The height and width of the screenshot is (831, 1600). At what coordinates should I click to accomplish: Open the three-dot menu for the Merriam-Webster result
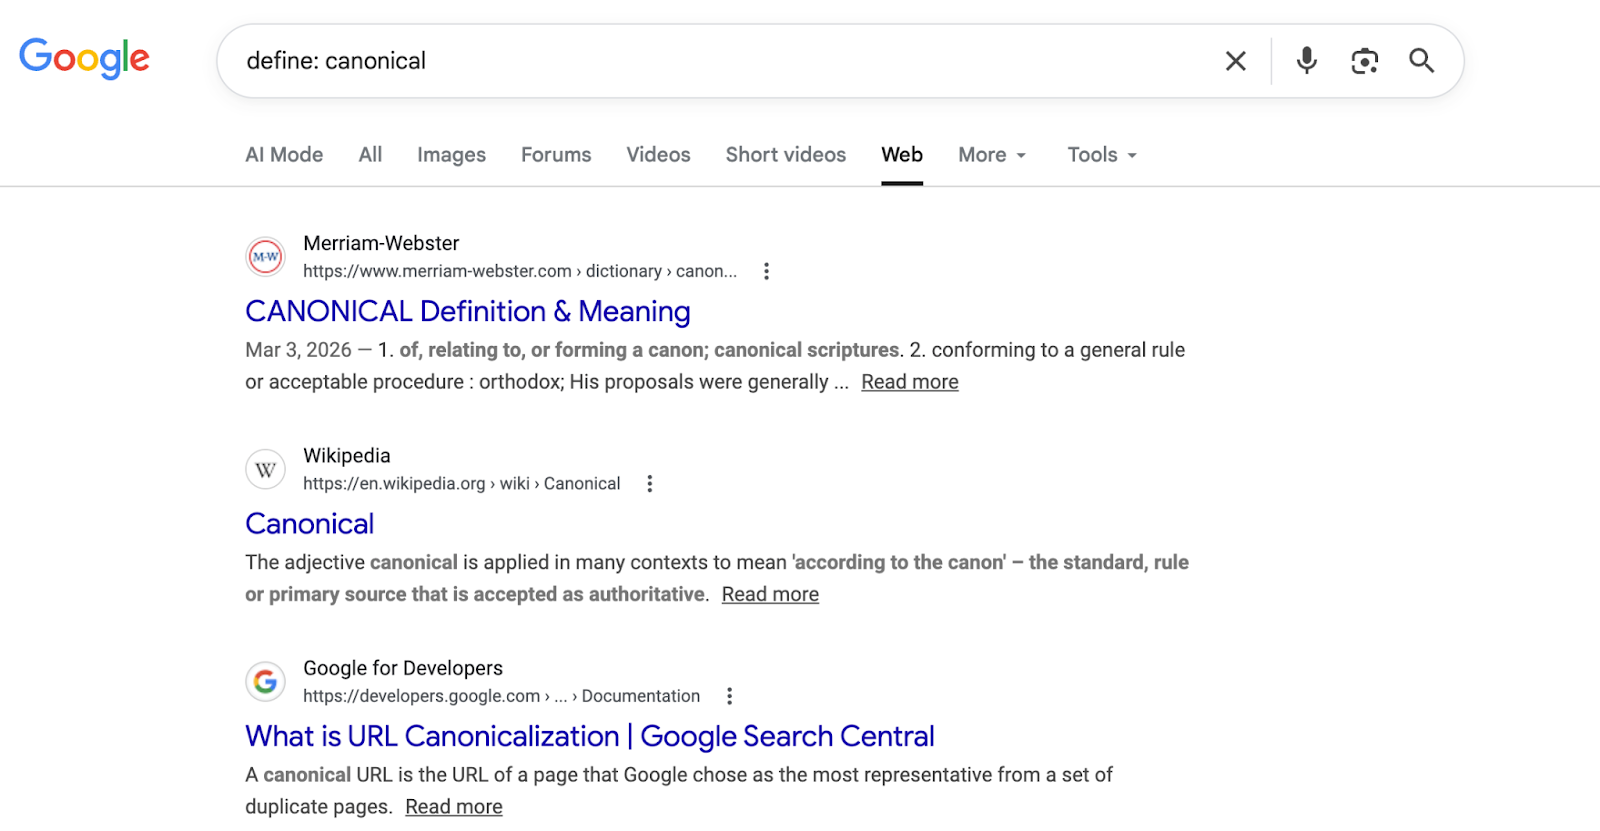click(x=766, y=271)
